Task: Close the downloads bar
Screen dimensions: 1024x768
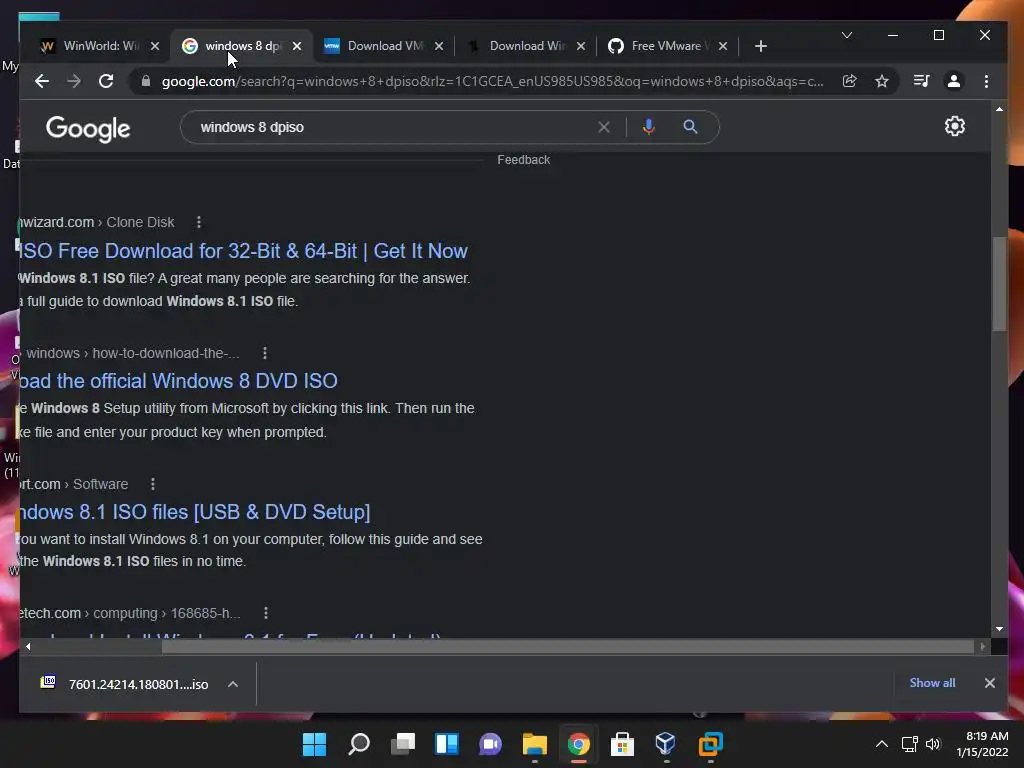Action: 990,683
